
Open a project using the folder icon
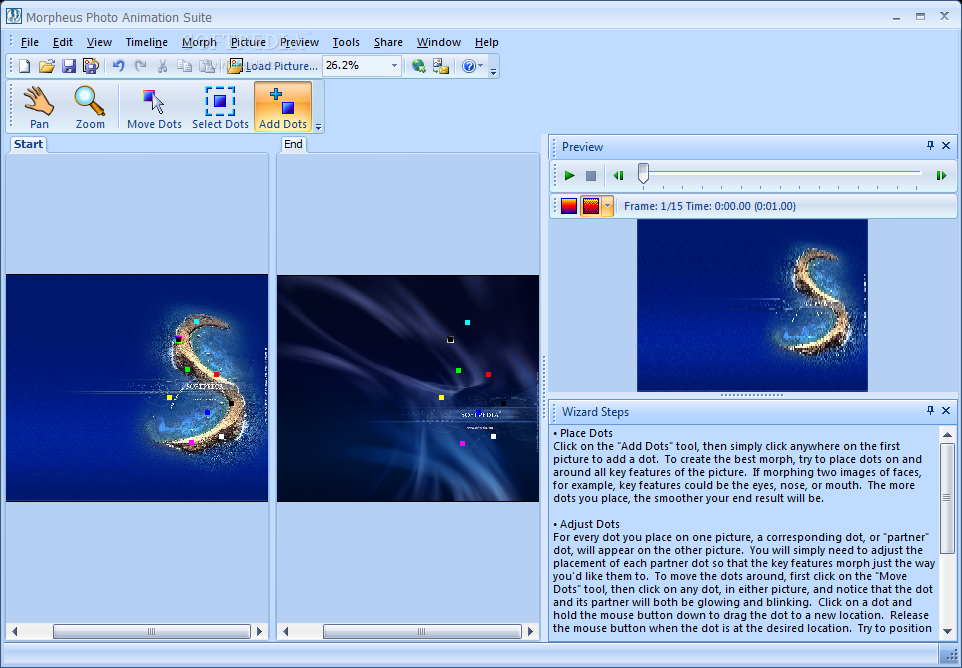coord(47,66)
